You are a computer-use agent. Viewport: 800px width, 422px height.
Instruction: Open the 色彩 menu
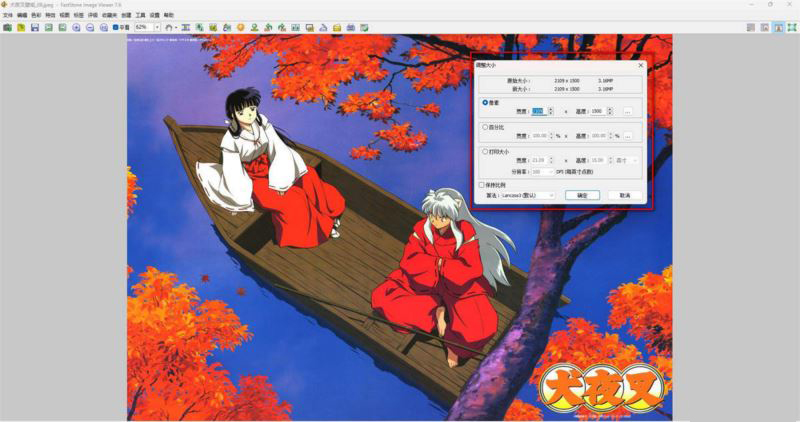pyautogui.click(x=36, y=15)
